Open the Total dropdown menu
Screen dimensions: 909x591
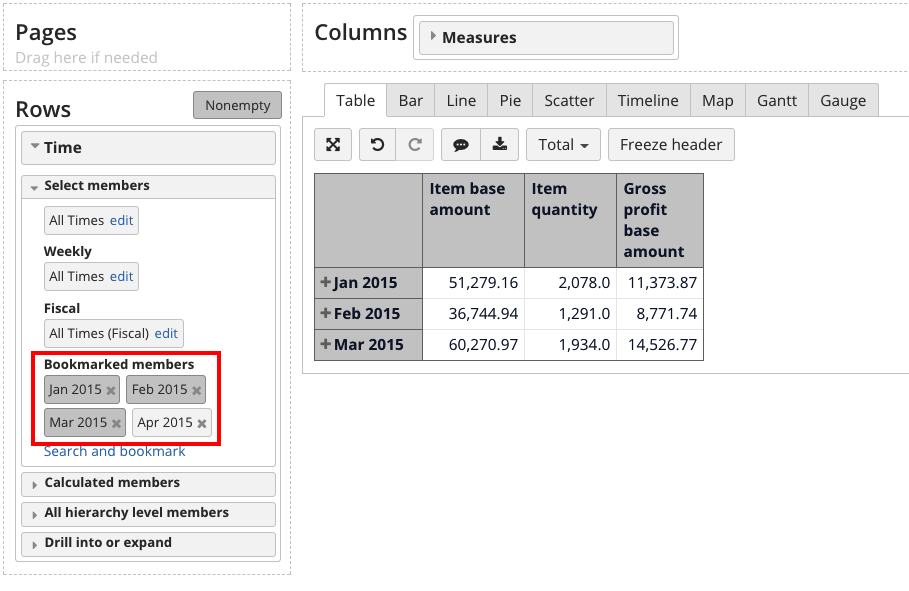pos(563,145)
